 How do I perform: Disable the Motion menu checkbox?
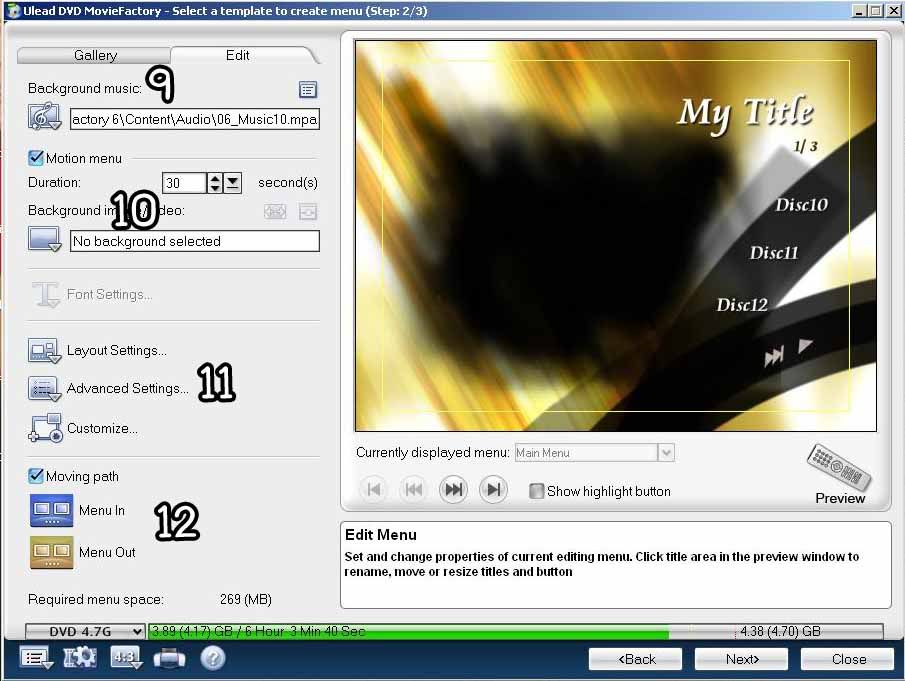[36, 158]
